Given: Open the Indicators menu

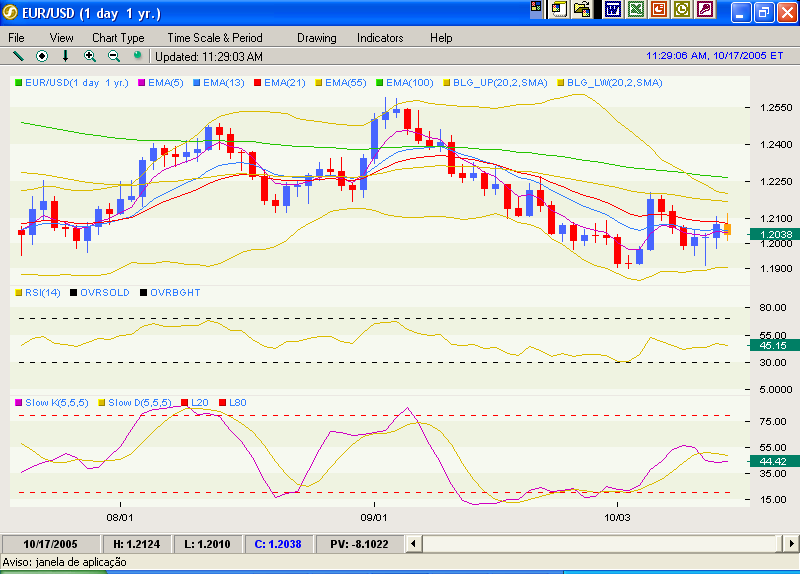Looking at the screenshot, I should pos(380,38).
